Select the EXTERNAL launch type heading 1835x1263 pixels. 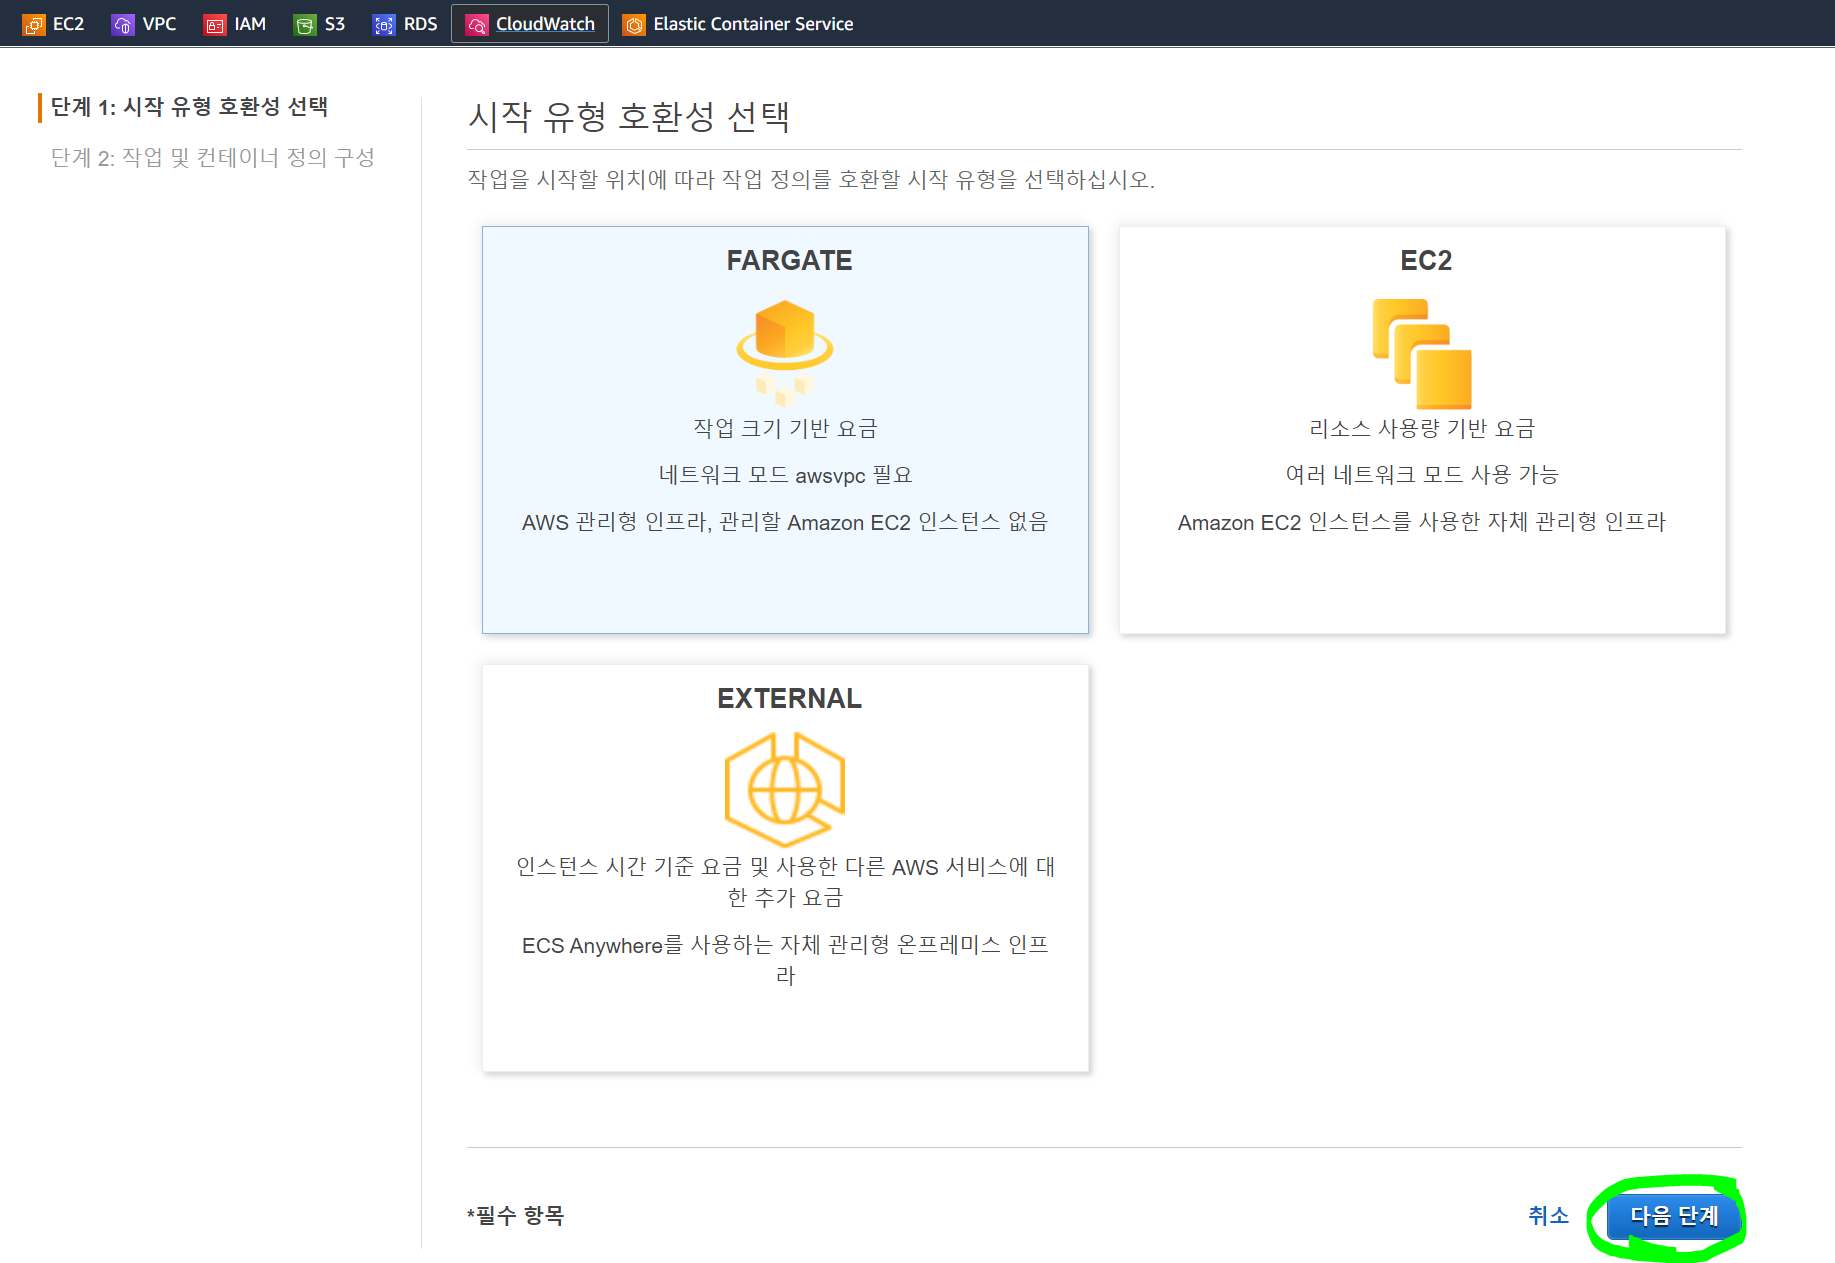(x=789, y=698)
